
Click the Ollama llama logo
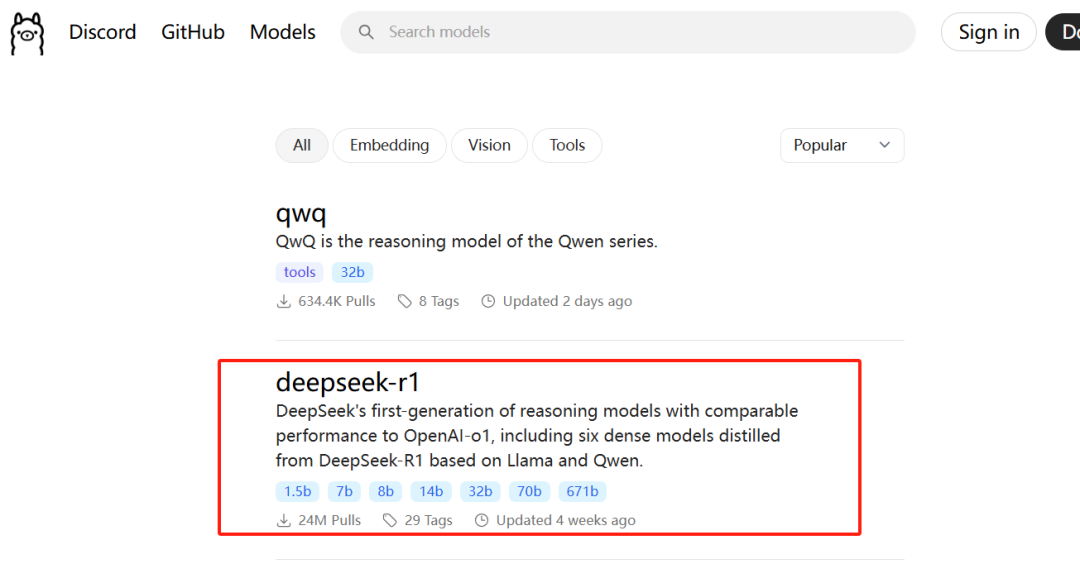[x=28, y=33]
